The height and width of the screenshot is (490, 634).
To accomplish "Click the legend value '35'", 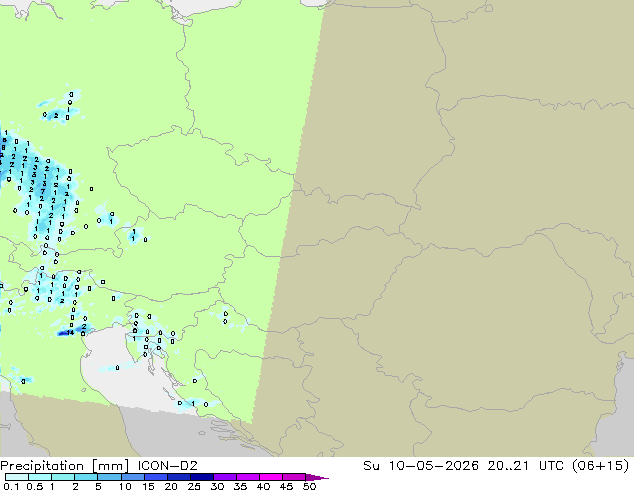I will tap(240, 486).
